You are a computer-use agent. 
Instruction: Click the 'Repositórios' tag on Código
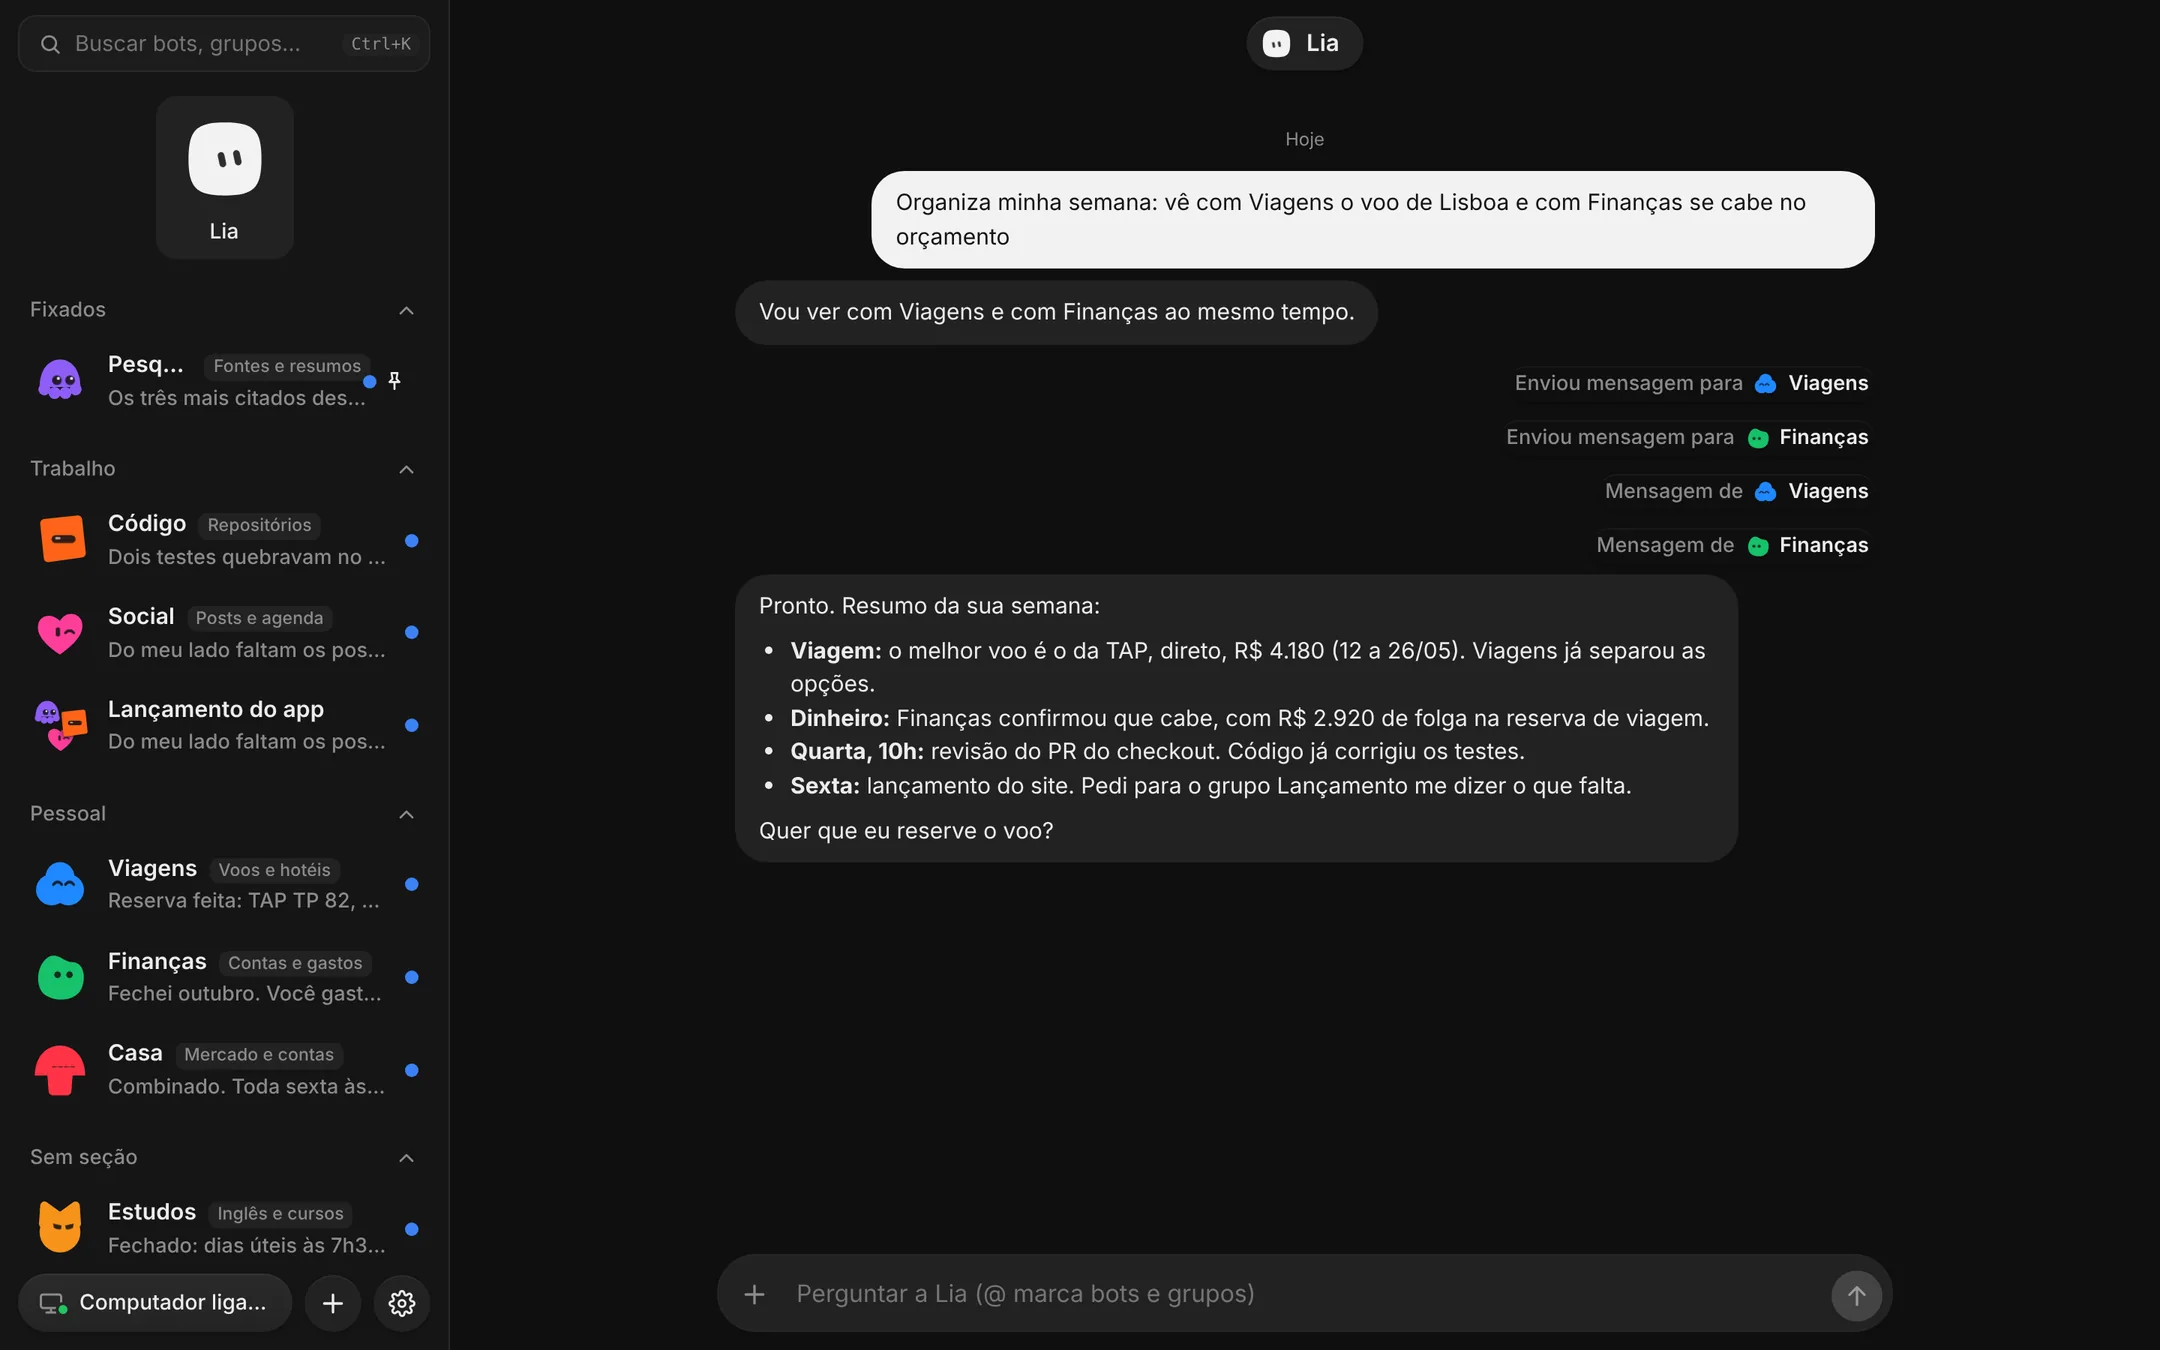[259, 525]
